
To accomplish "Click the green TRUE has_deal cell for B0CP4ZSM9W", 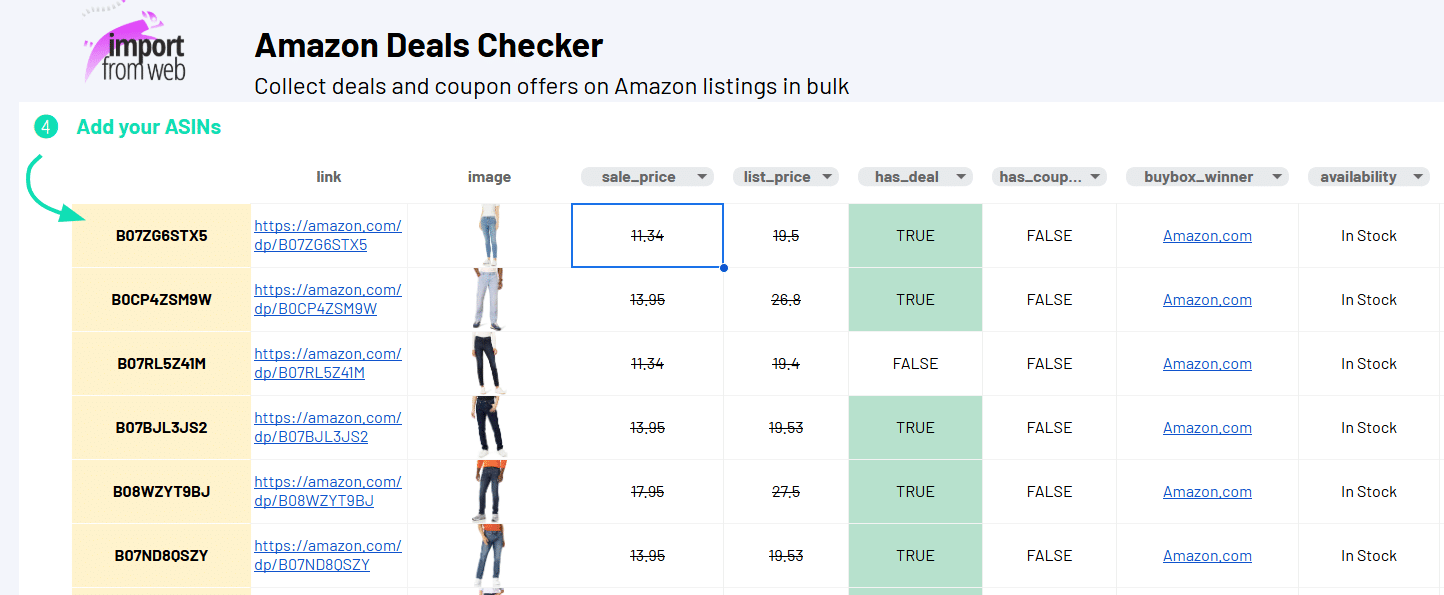I will [x=915, y=300].
